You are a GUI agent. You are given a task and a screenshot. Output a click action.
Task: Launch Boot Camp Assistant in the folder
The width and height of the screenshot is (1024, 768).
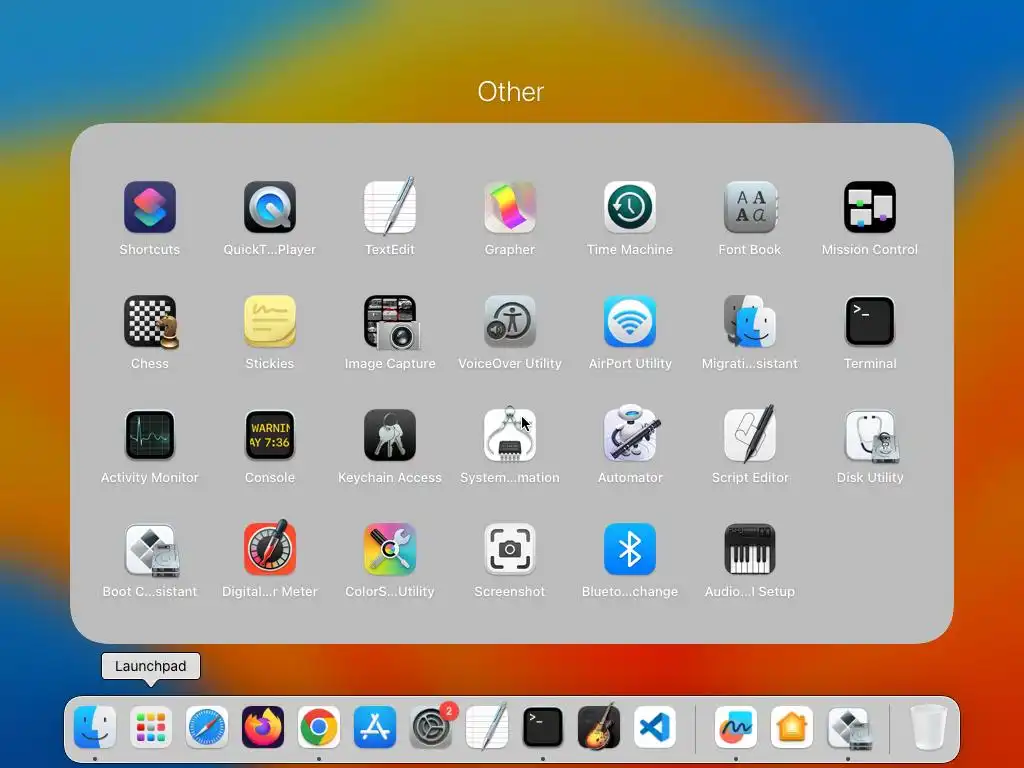[150, 549]
